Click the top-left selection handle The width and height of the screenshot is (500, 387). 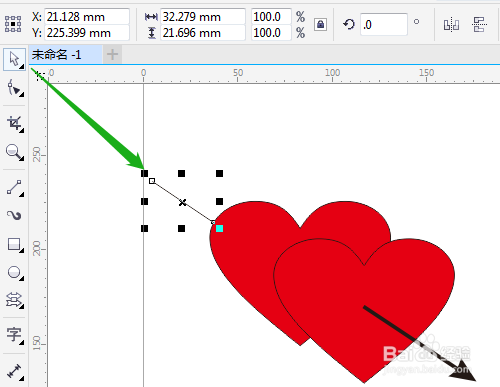pos(144,173)
